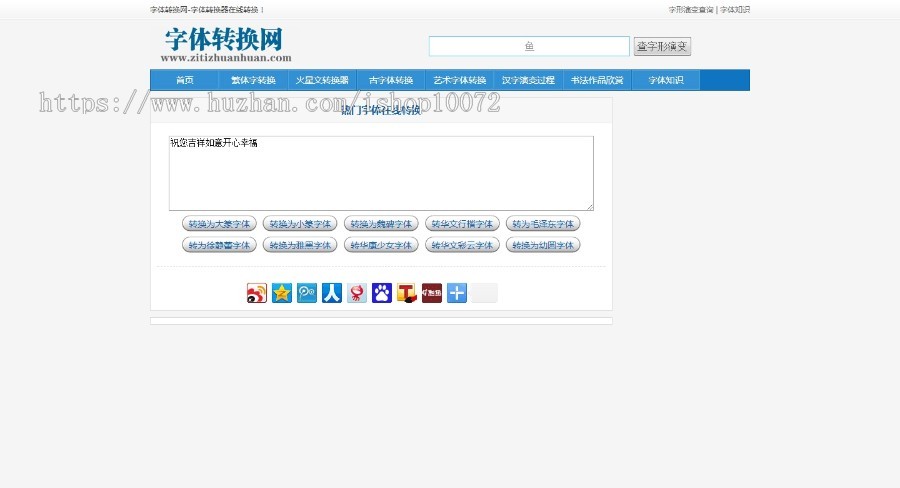Click the yellow T share icon
The width and height of the screenshot is (900, 488).
point(406,293)
